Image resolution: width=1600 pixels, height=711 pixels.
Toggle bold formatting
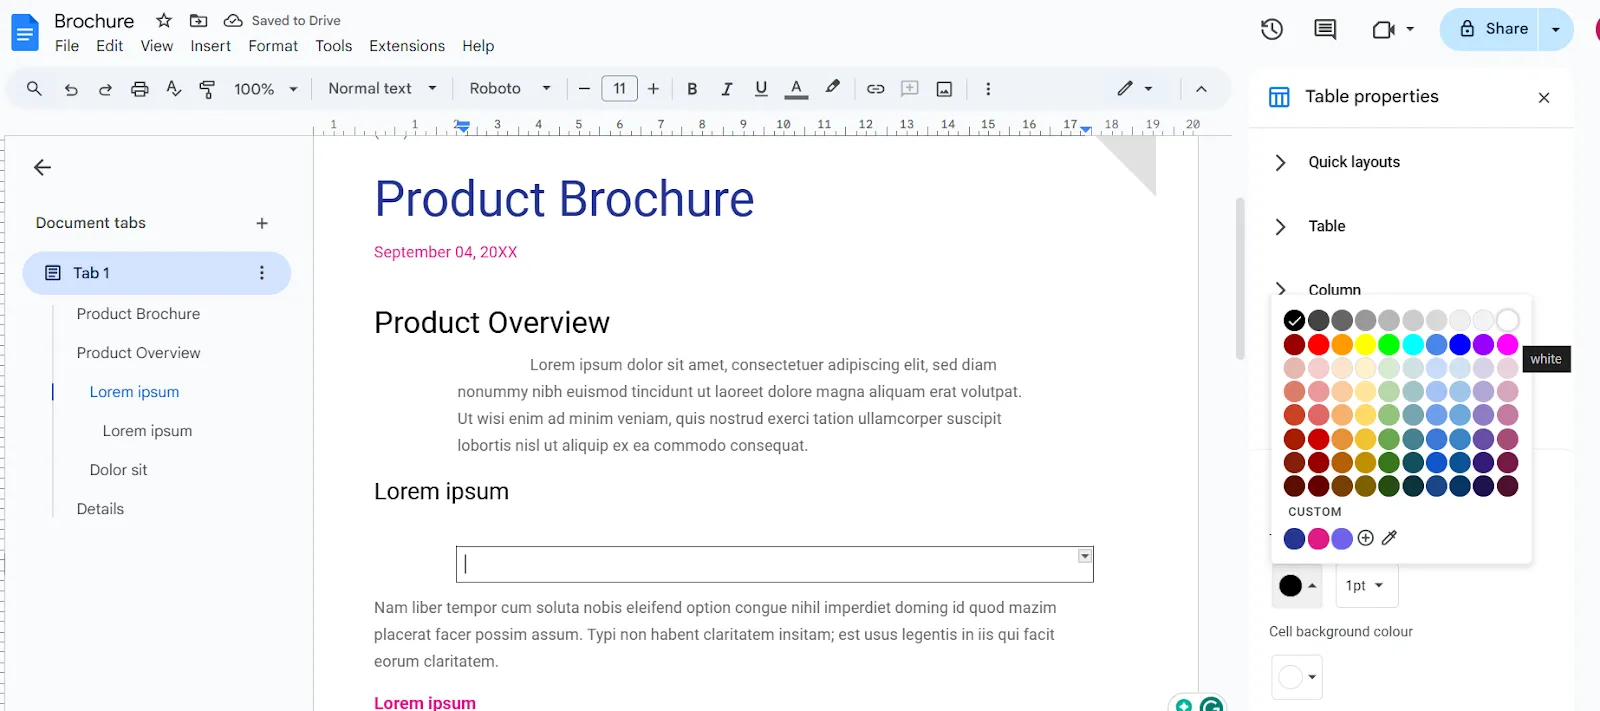click(x=692, y=89)
